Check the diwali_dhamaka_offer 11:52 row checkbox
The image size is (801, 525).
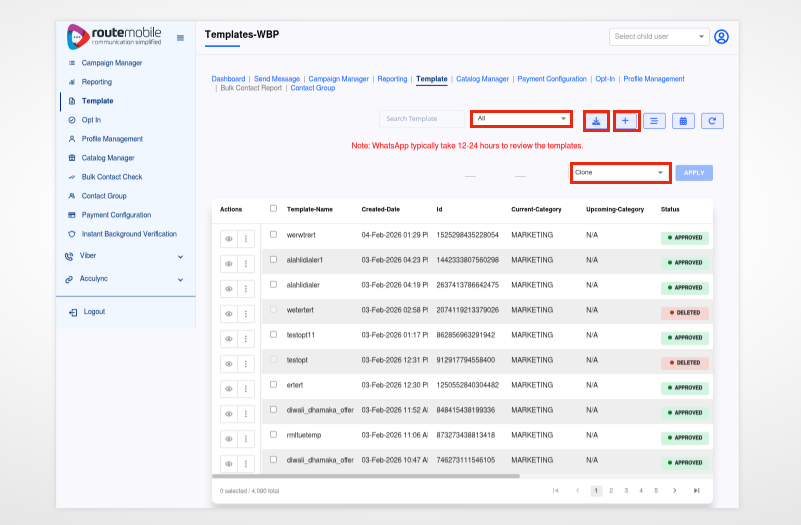(273, 410)
